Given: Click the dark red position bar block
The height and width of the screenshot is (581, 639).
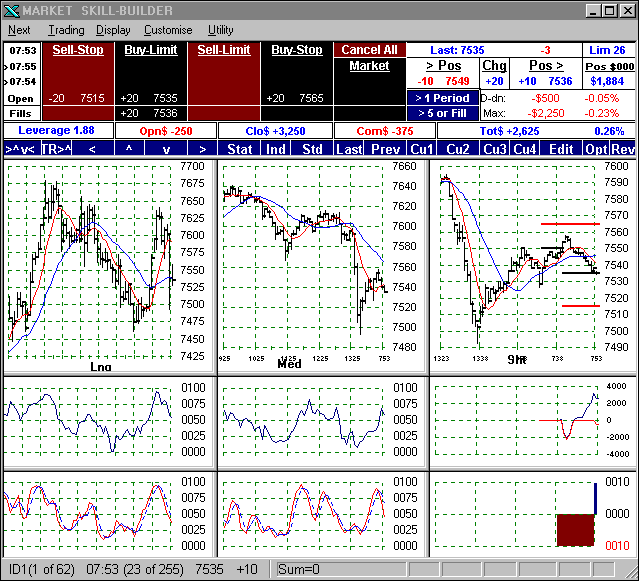Looking at the screenshot, I should [x=575, y=530].
